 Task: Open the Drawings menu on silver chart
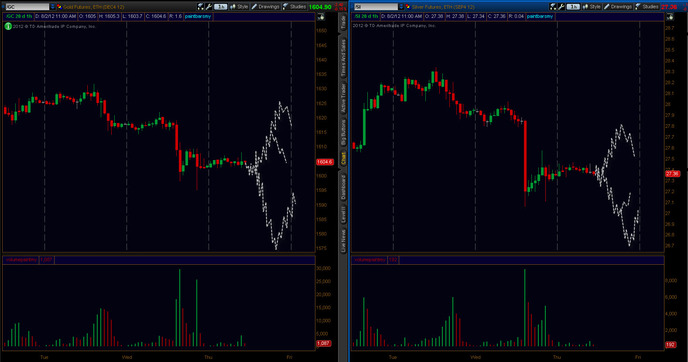618,7
